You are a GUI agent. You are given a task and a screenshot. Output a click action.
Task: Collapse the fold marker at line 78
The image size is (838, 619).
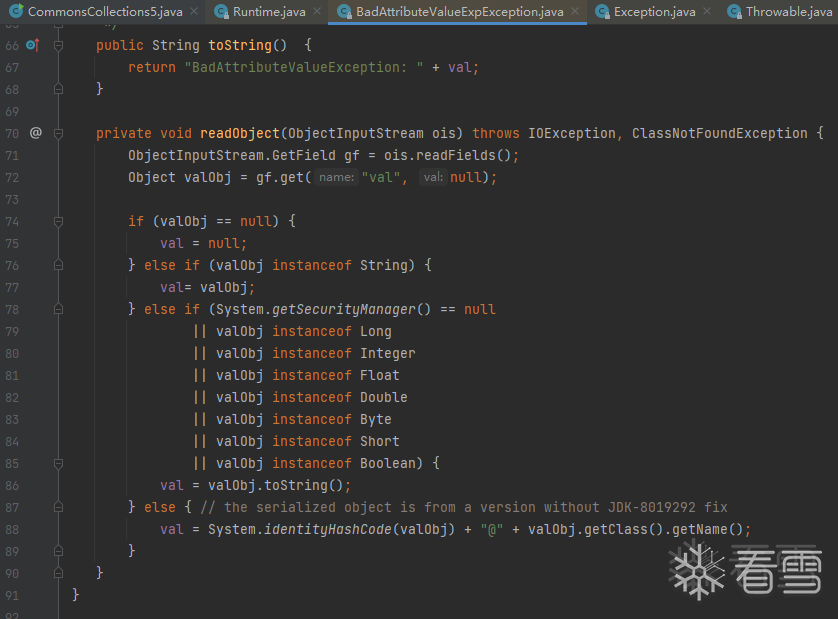[x=59, y=309]
